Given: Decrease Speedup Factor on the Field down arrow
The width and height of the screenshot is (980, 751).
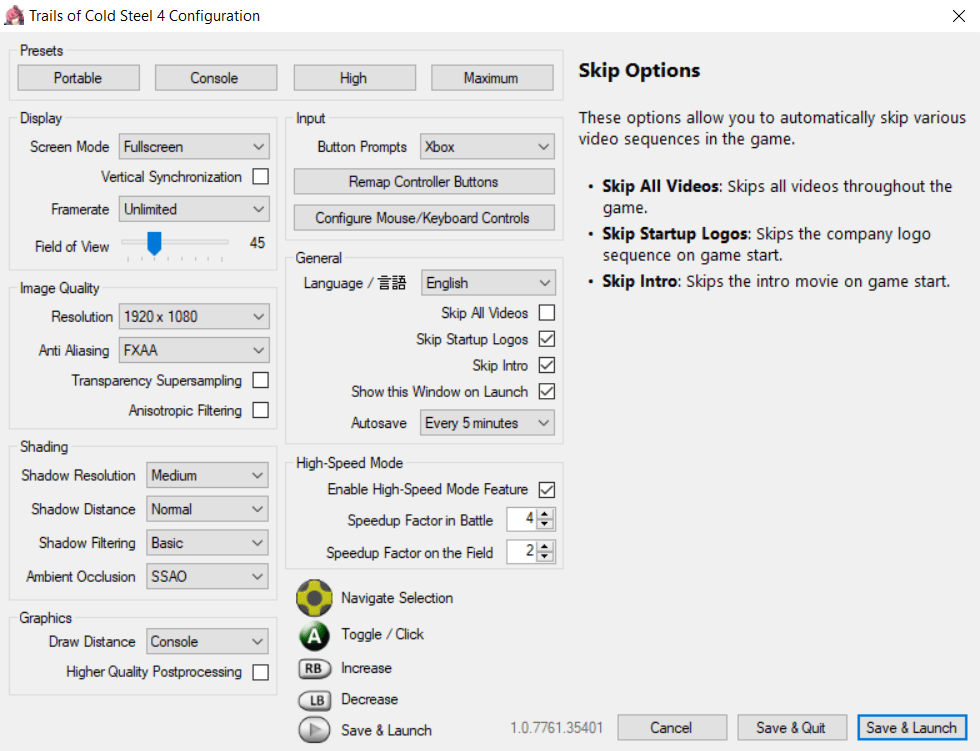Looking at the screenshot, I should tap(545, 557).
